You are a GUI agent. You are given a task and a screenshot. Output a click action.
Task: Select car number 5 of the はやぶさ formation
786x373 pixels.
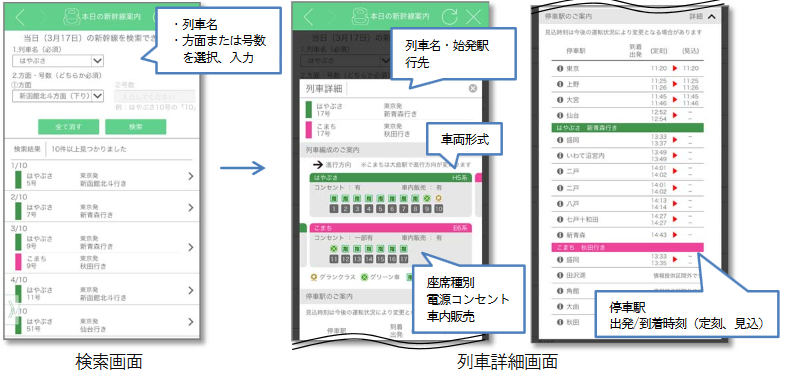(380, 209)
